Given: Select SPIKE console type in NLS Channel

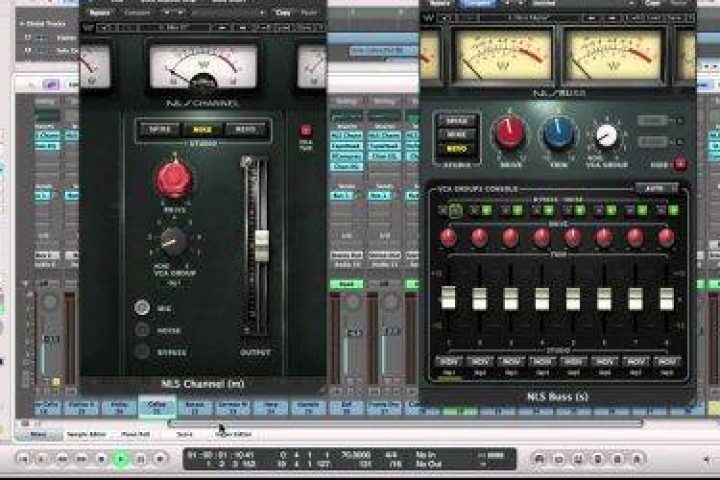Looking at the screenshot, I should tap(160, 130).
